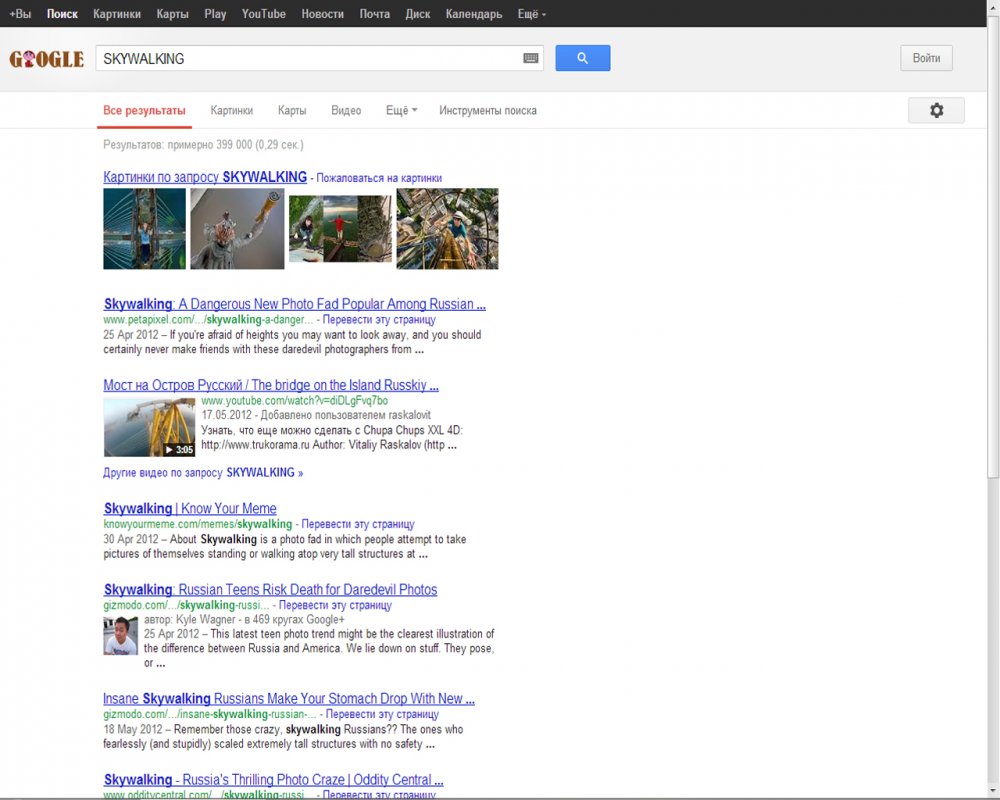Viewport: 1000px width, 800px height.
Task: Expand the Ещё dropdown under the search box
Action: (x=401, y=111)
